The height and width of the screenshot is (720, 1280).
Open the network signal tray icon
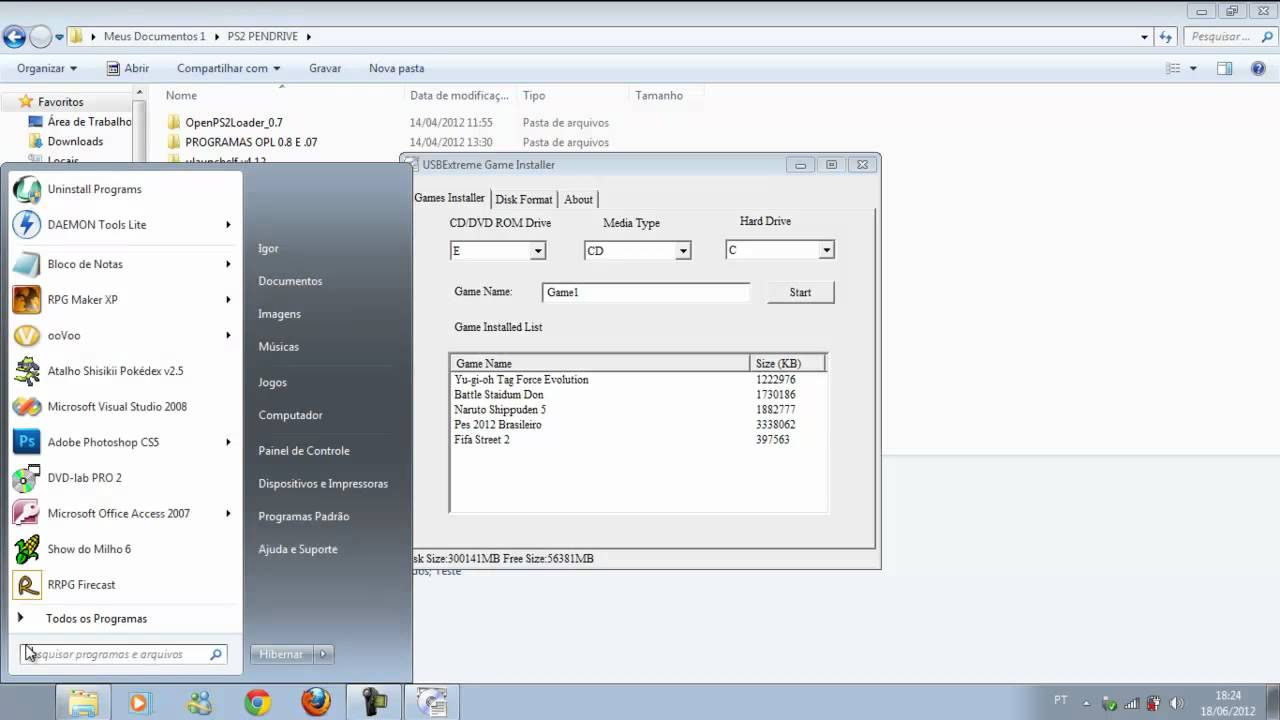coord(1132,703)
